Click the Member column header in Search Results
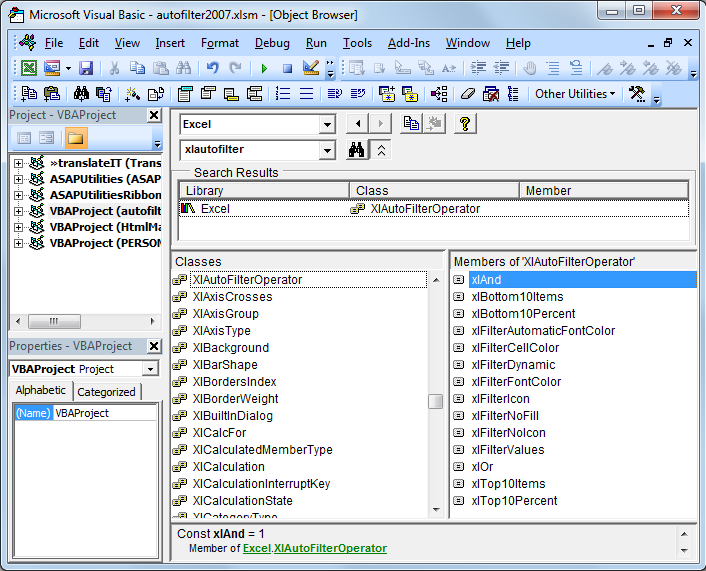This screenshot has width=706, height=571. pyautogui.click(x=604, y=190)
